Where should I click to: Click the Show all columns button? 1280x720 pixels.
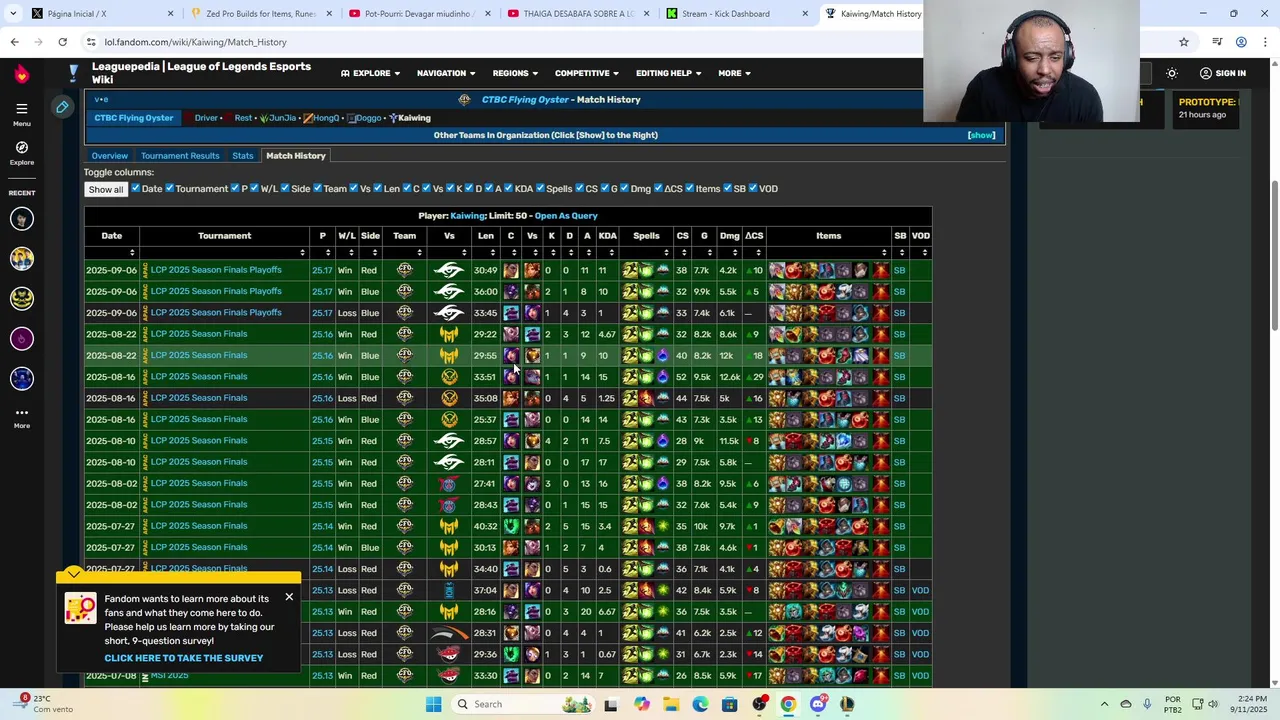pyautogui.click(x=105, y=189)
